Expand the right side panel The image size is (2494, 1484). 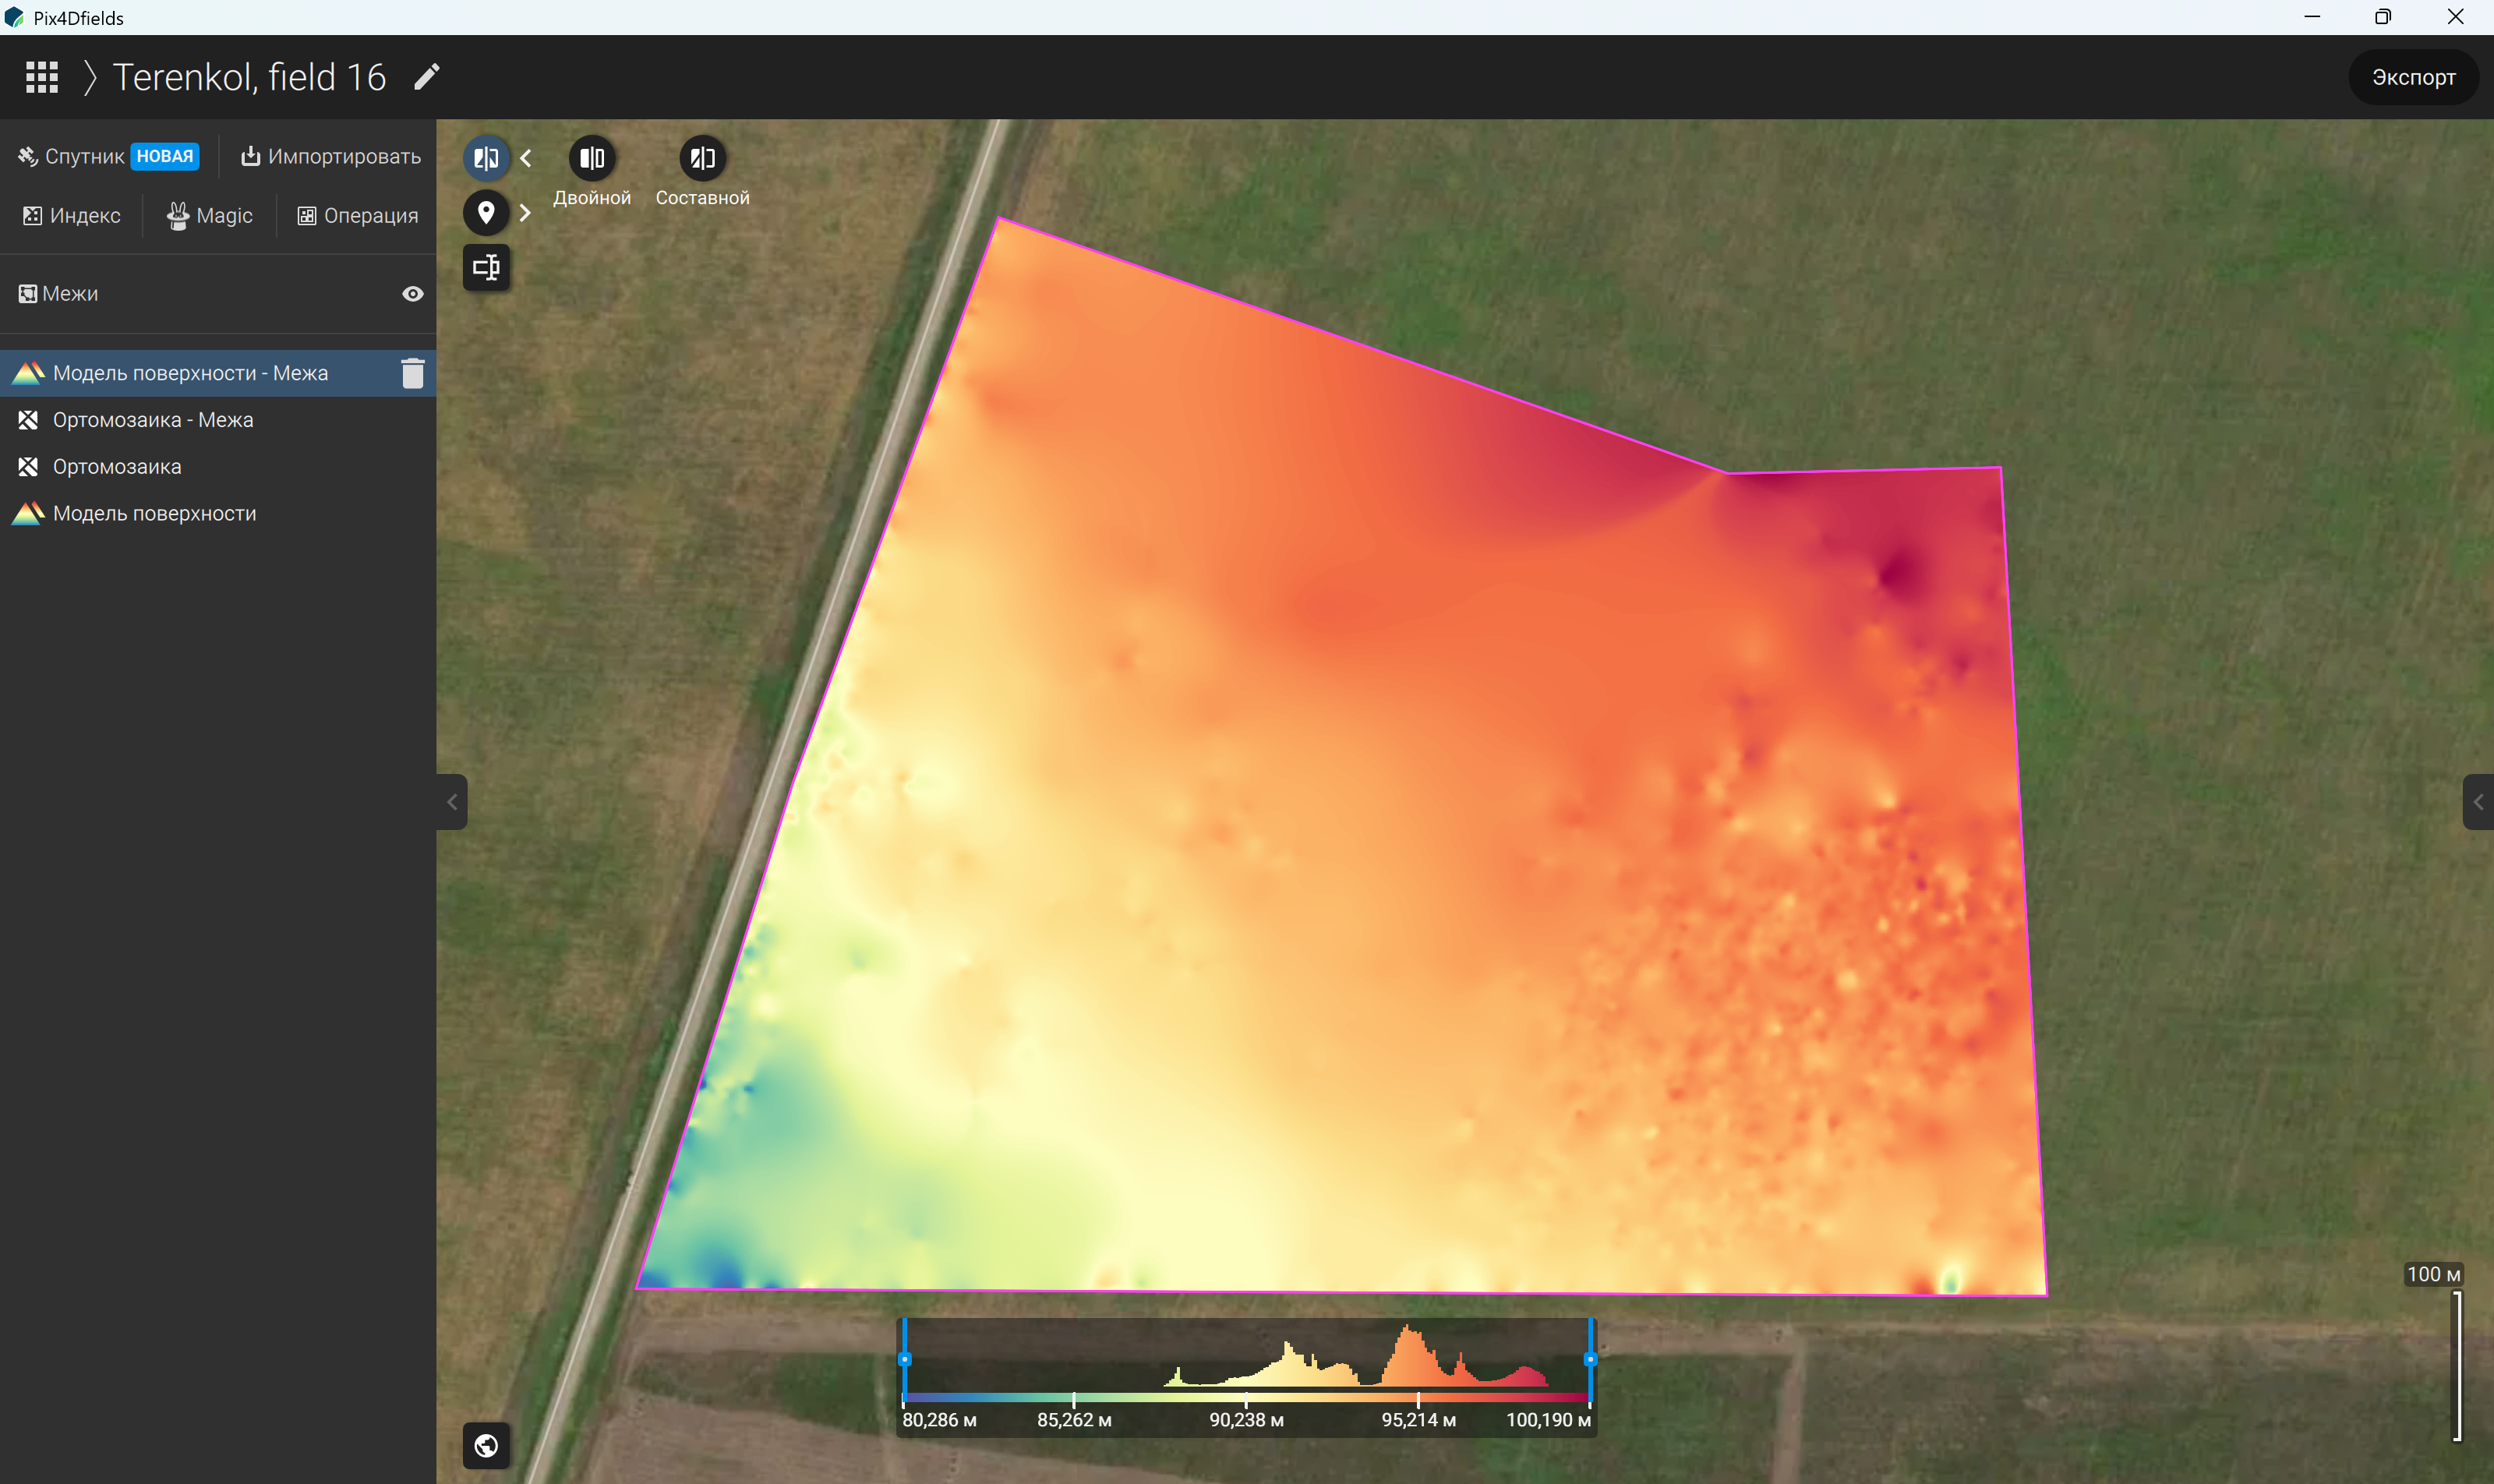pos(2478,802)
